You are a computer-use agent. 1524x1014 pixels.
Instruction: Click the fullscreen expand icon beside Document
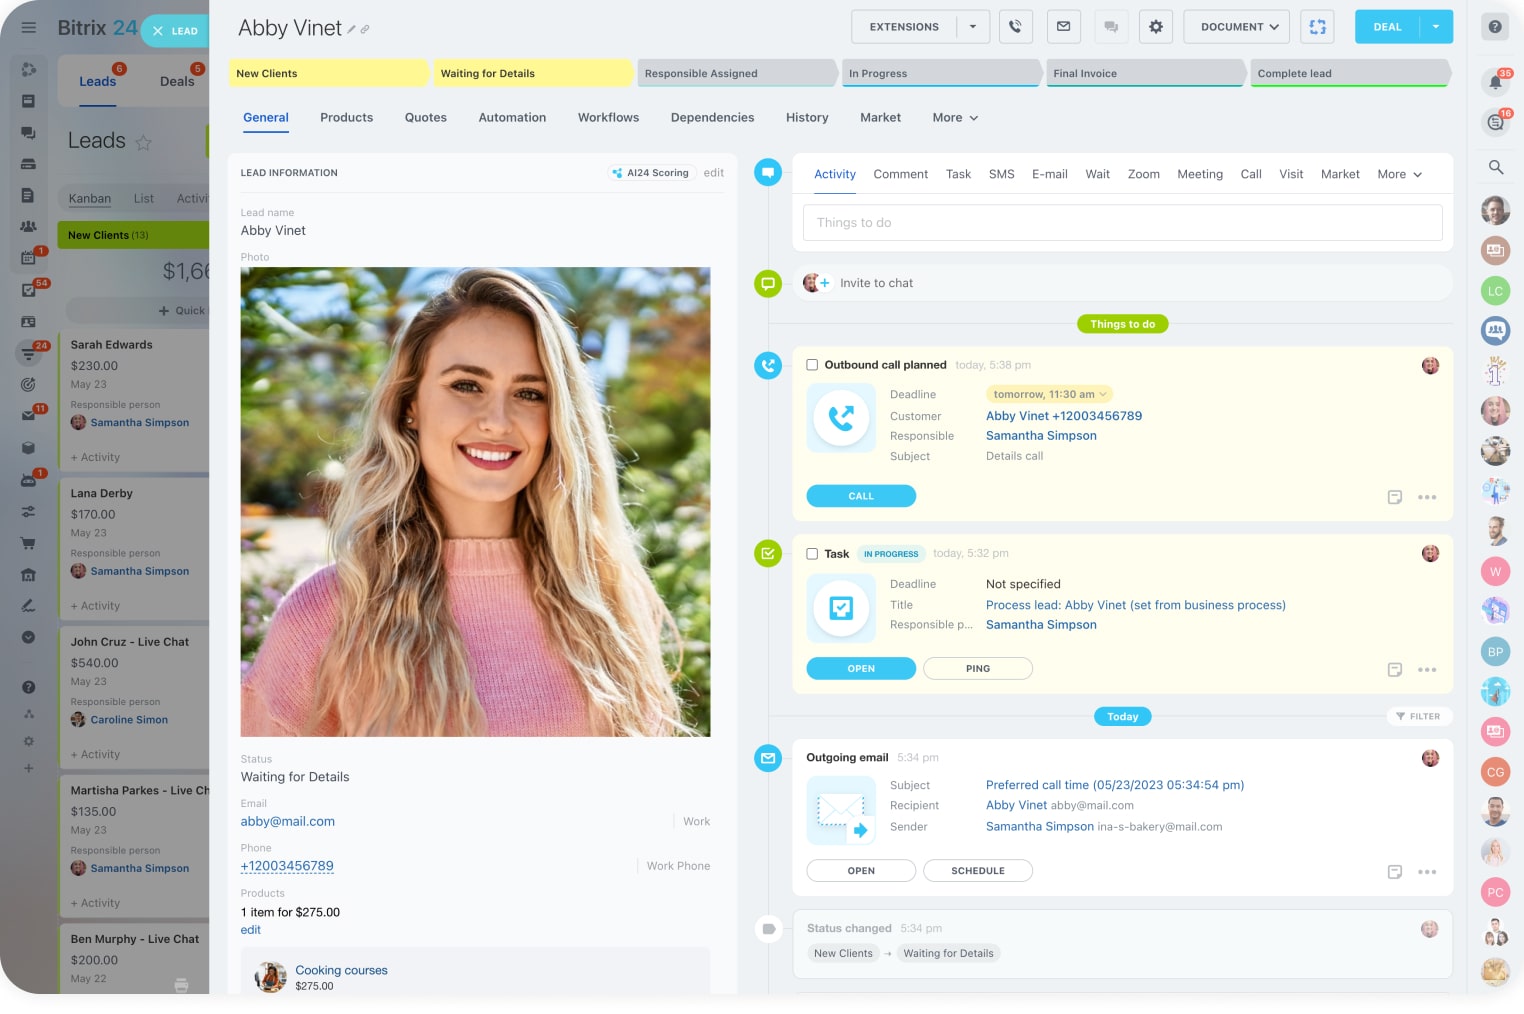[1317, 27]
